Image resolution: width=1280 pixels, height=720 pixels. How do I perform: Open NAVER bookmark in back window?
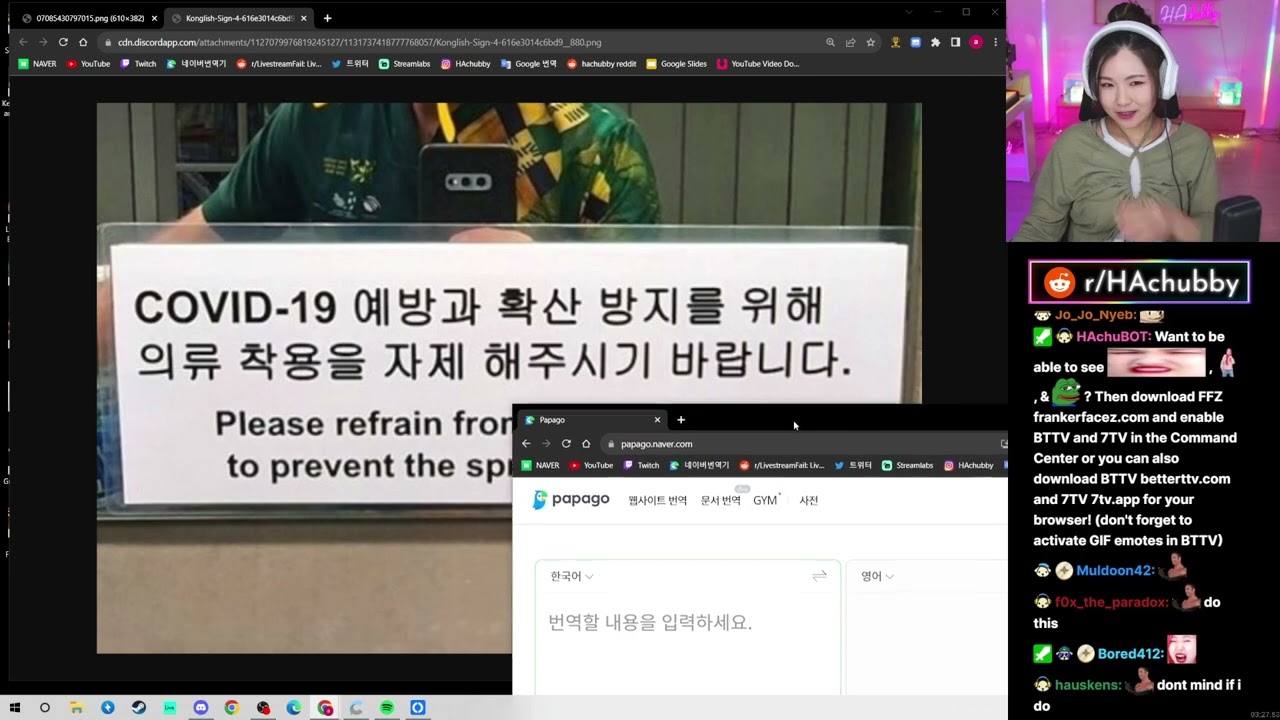tap(38, 64)
